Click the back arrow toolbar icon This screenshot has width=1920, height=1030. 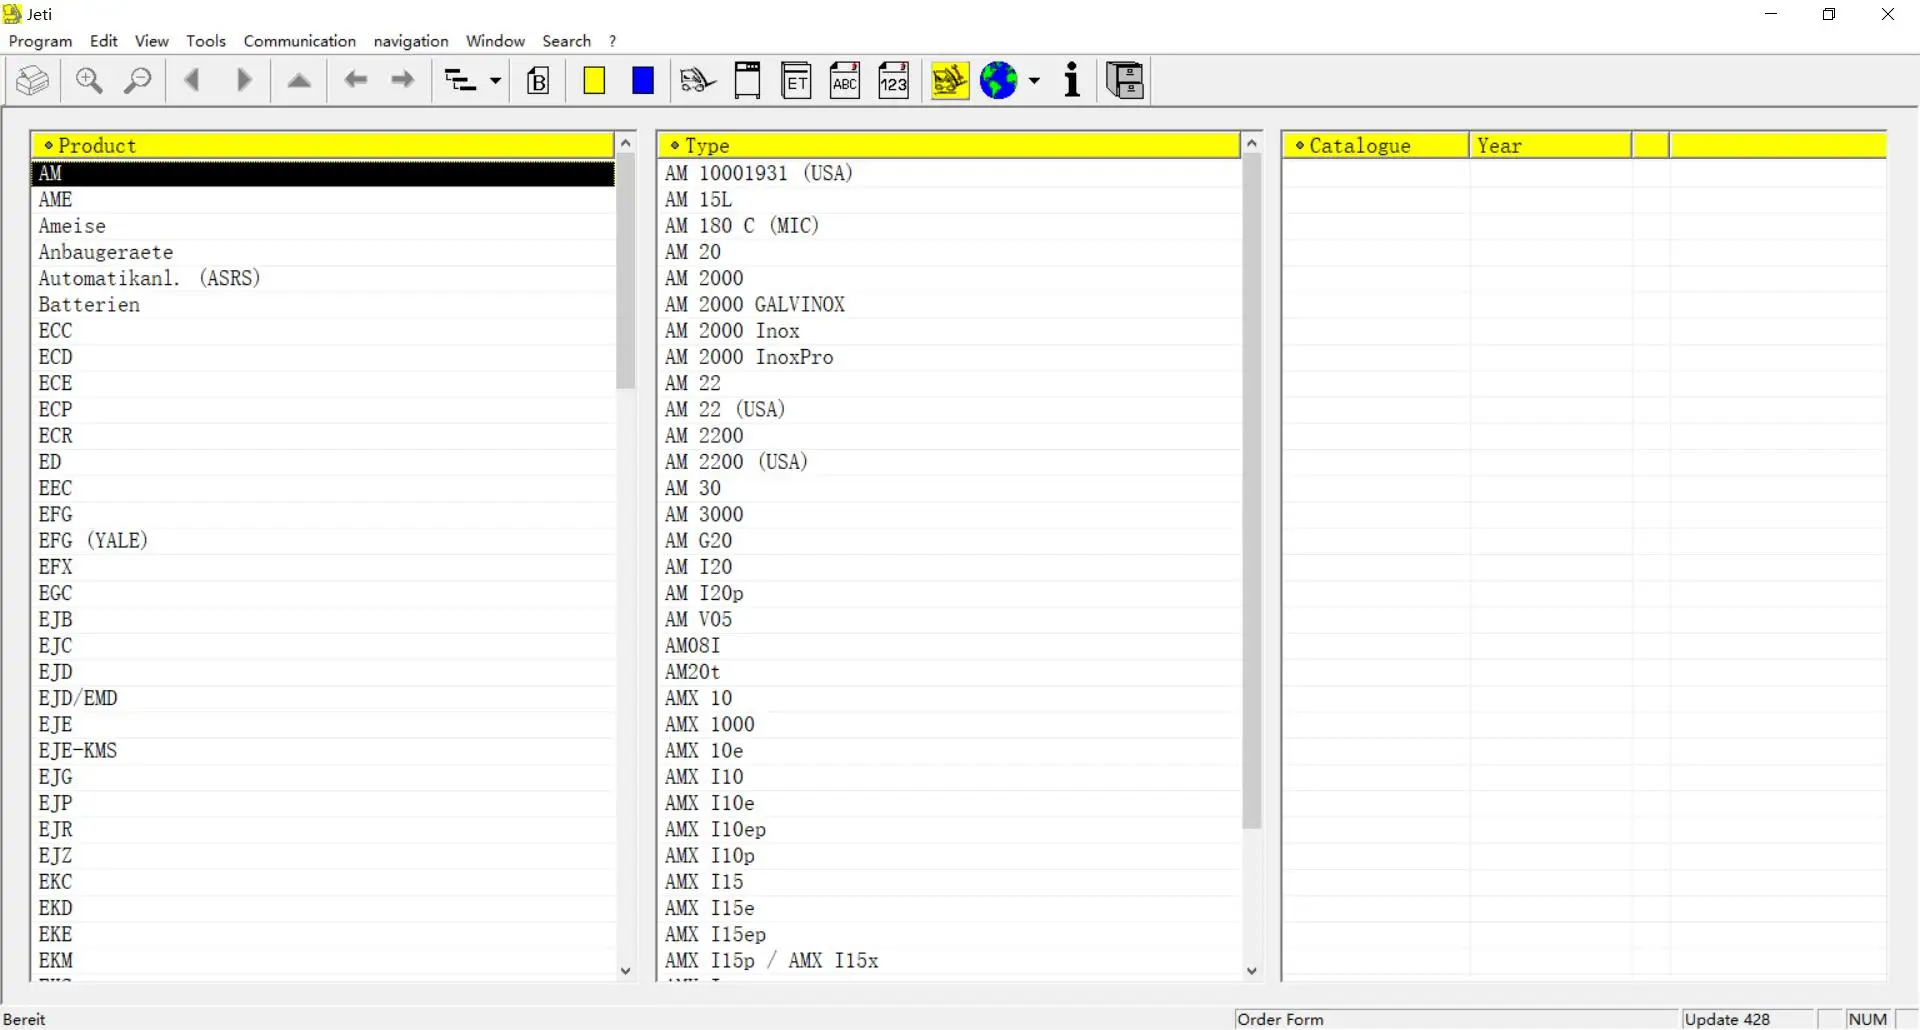point(355,80)
